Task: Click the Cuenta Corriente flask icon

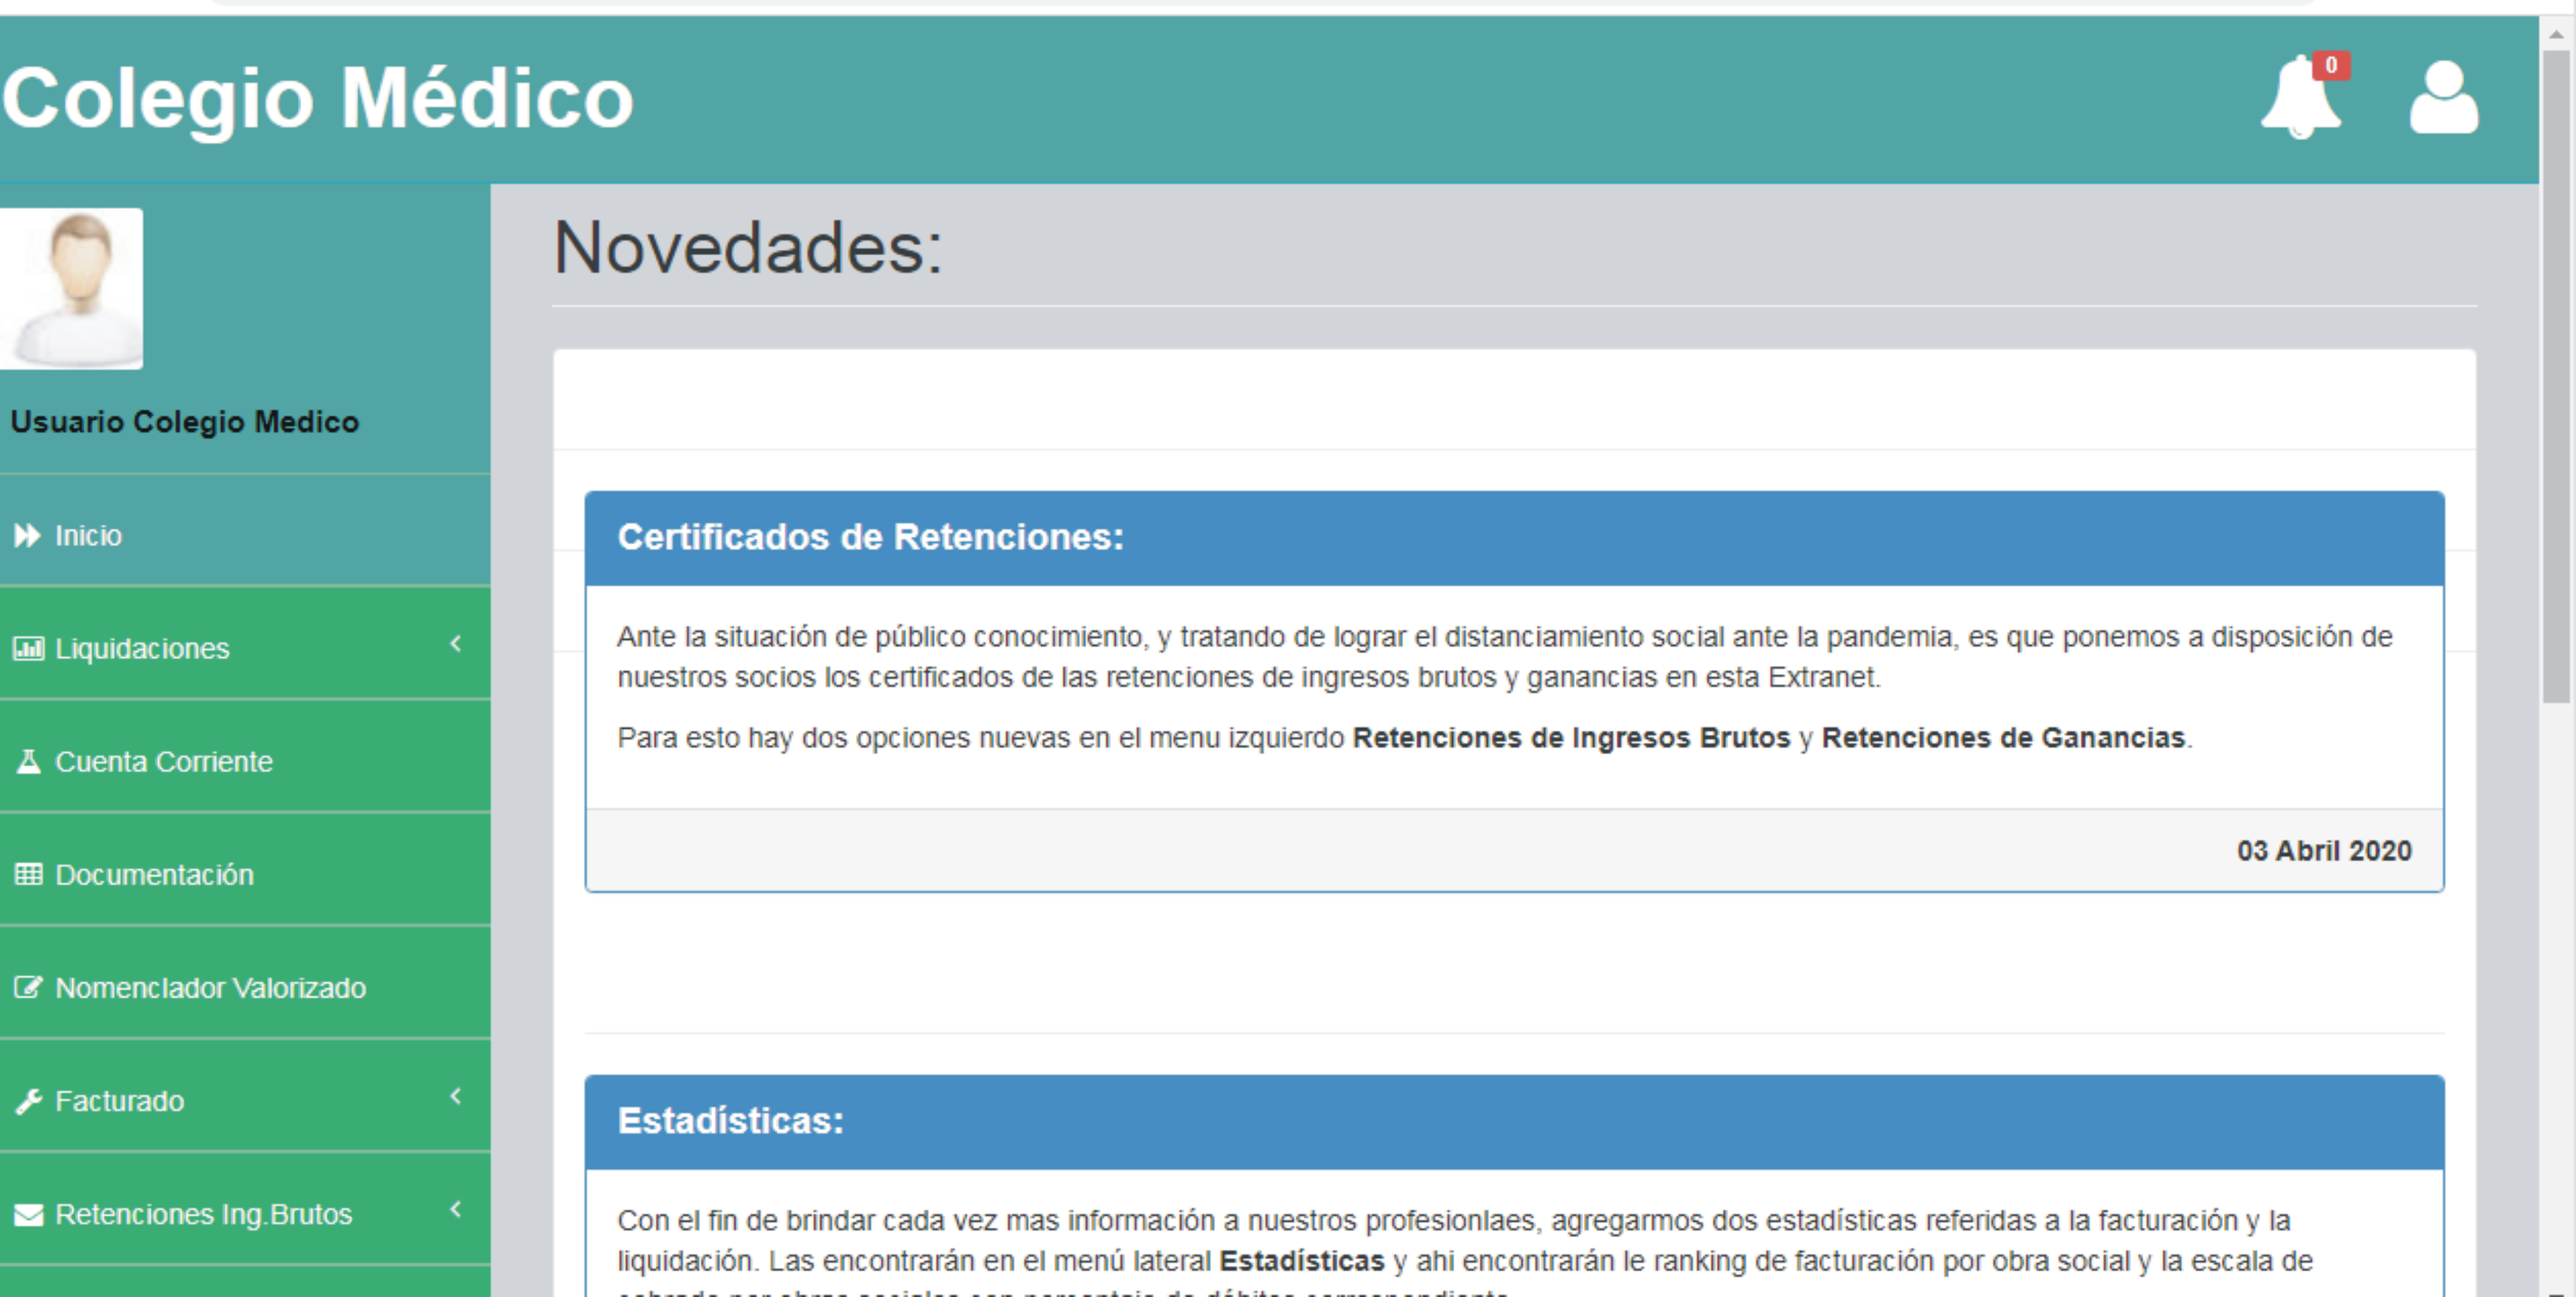Action: (x=28, y=761)
